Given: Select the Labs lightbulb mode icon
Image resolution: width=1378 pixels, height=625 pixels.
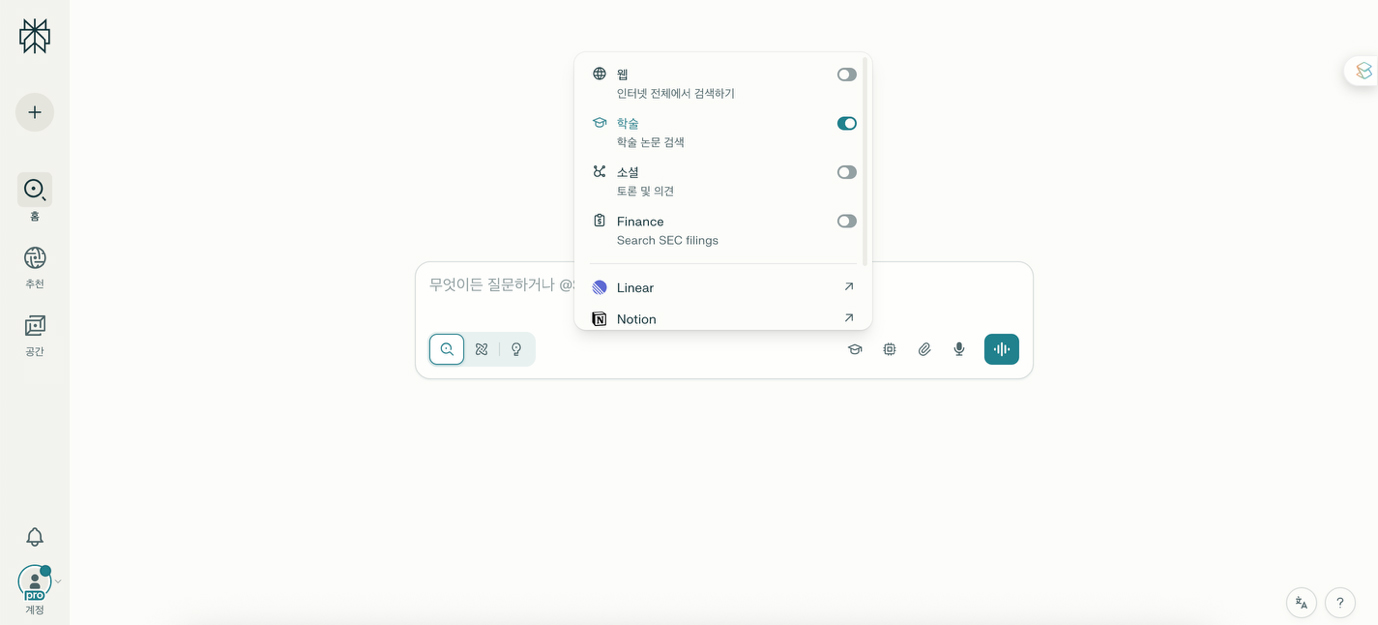Looking at the screenshot, I should click(x=516, y=349).
